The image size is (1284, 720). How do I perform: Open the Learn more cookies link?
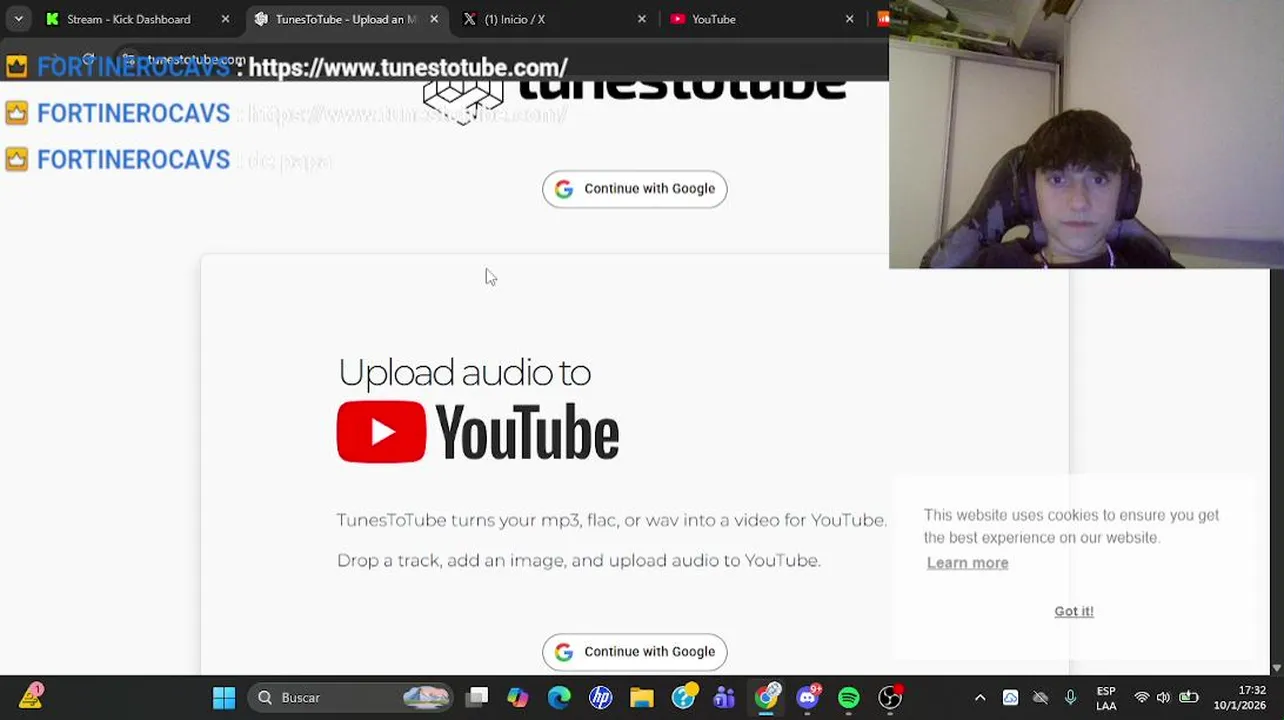pyautogui.click(x=967, y=563)
